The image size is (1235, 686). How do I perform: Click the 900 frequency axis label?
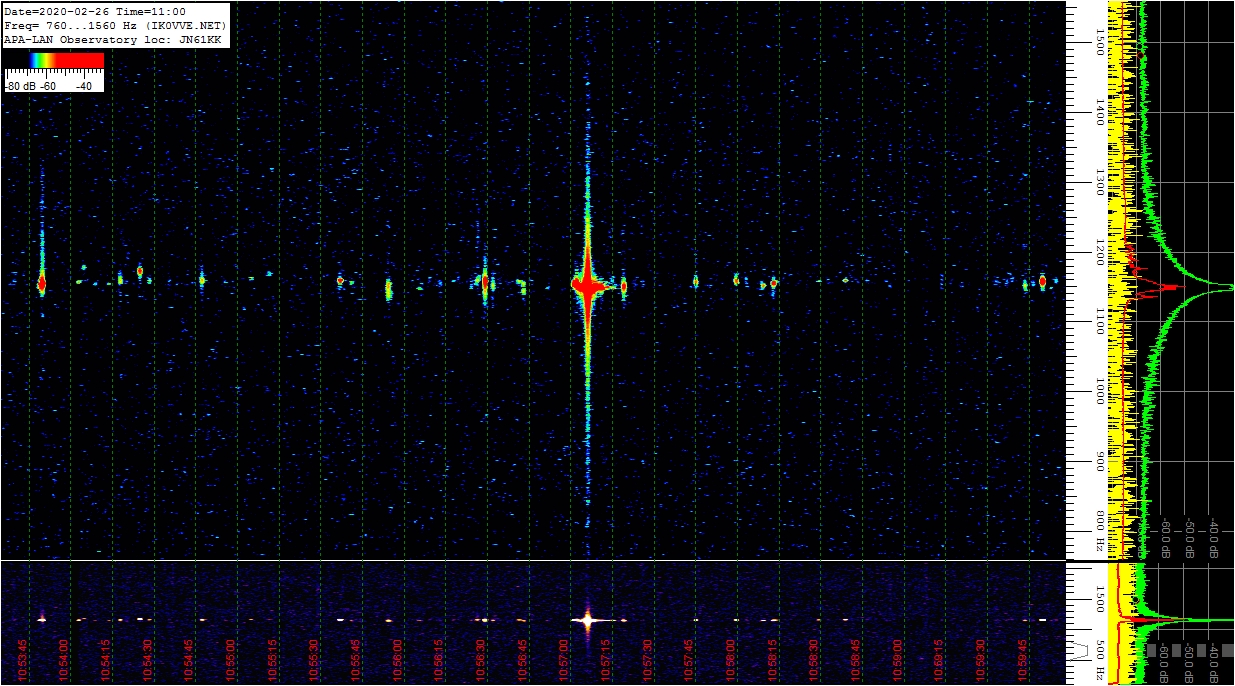pyautogui.click(x=1100, y=462)
